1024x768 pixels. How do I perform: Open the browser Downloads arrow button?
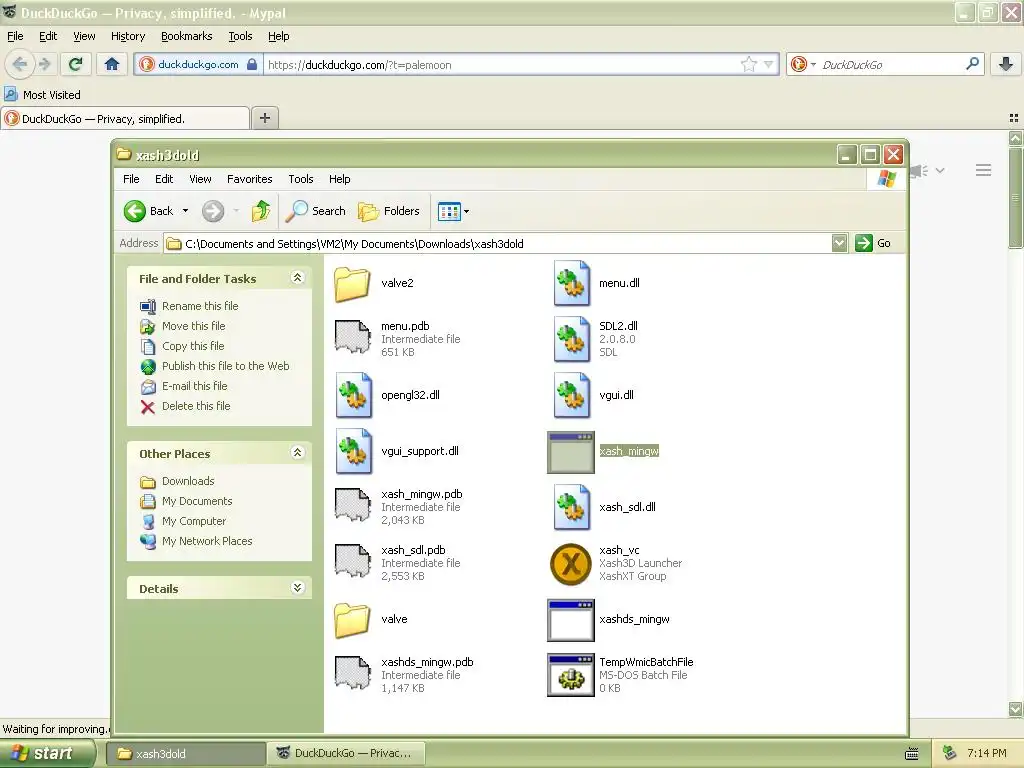[x=1006, y=64]
